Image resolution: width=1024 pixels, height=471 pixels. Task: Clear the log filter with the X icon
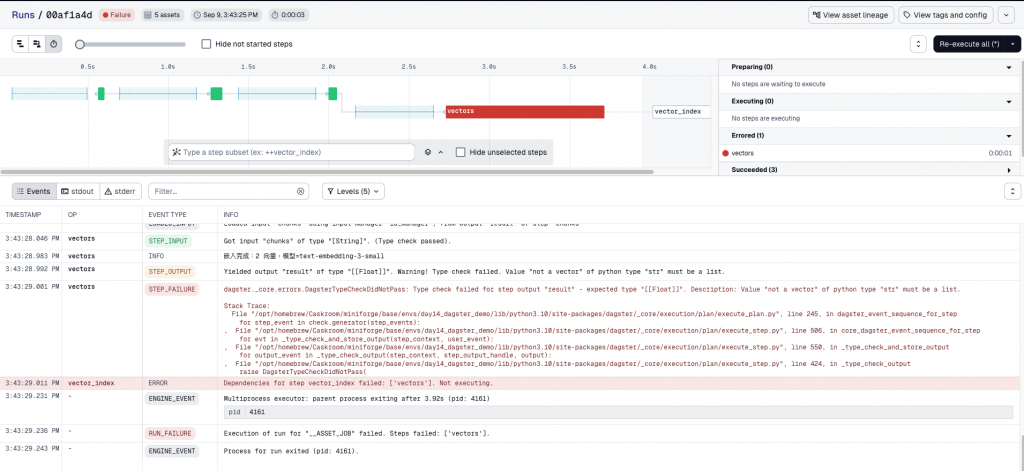[300, 191]
